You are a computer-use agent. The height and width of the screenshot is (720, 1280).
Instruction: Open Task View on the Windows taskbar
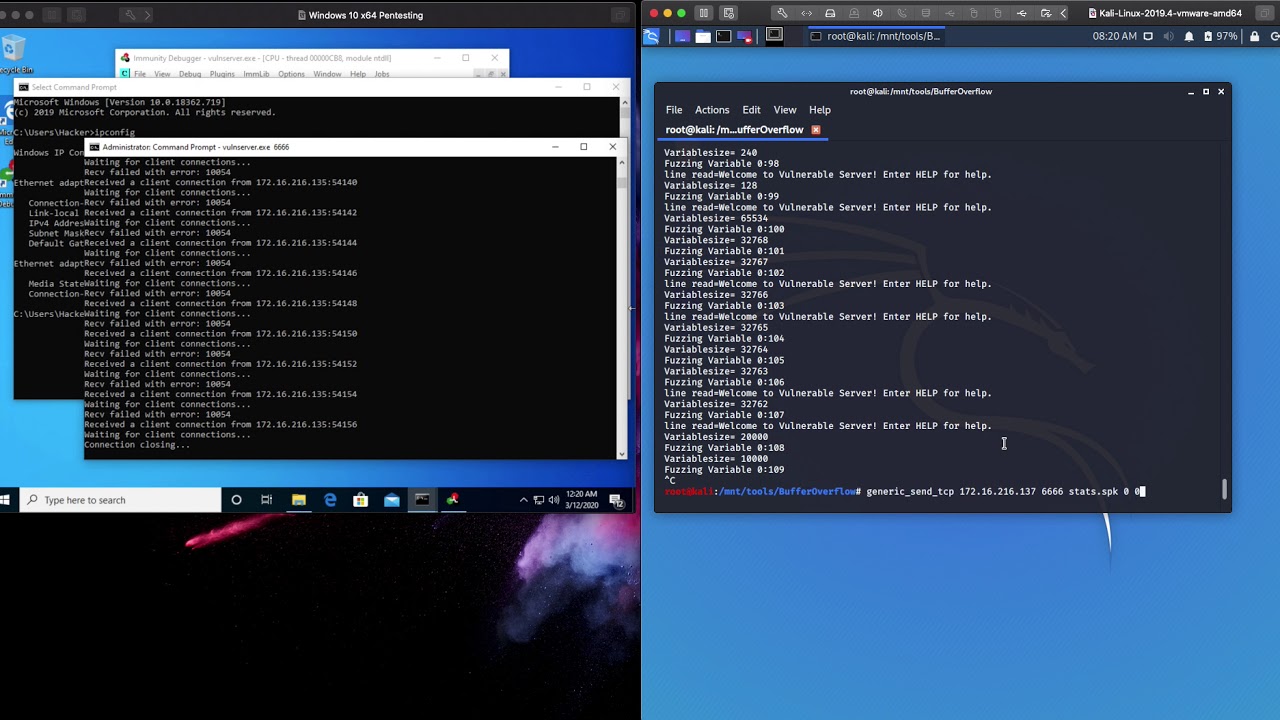267,500
